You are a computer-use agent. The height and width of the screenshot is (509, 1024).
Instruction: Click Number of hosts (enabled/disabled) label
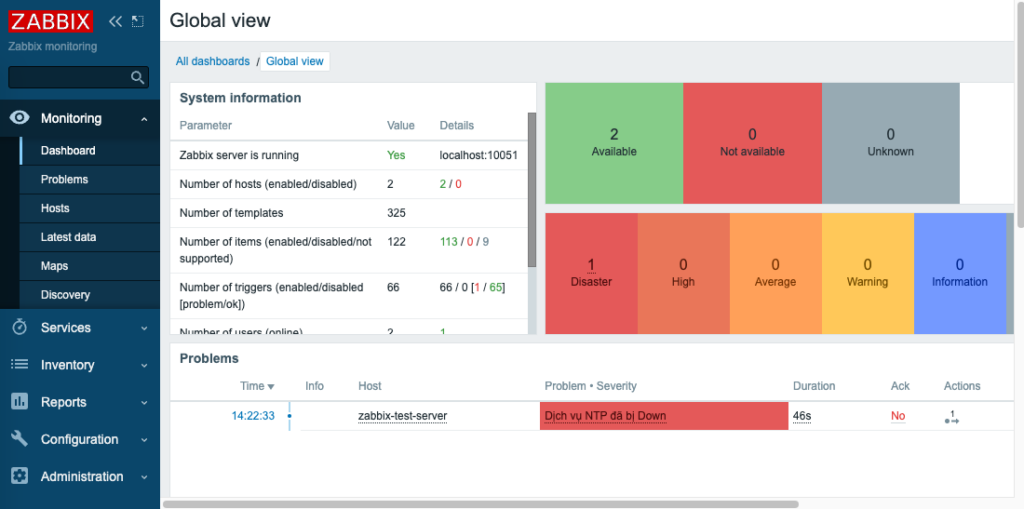tap(268, 184)
